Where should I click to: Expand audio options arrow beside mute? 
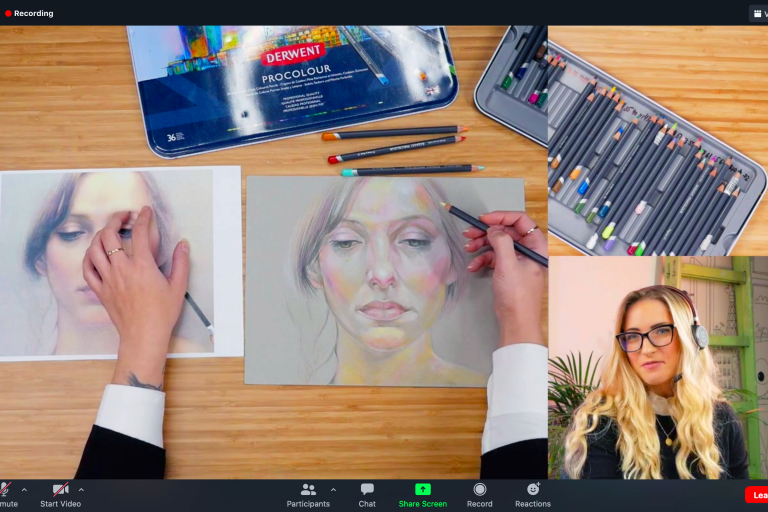point(24,489)
